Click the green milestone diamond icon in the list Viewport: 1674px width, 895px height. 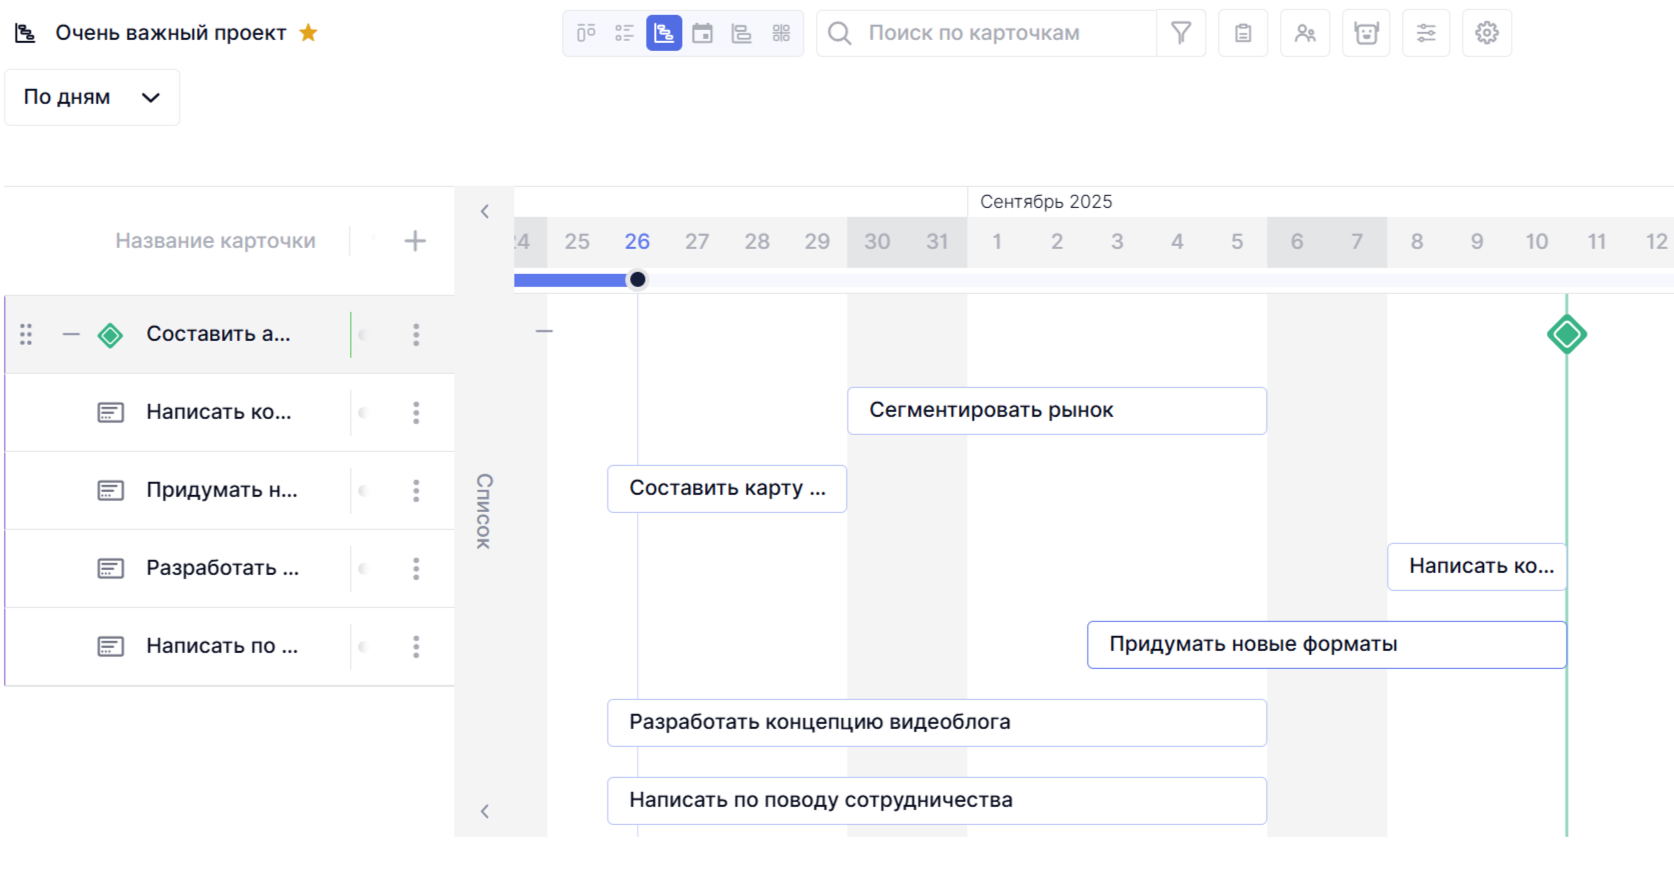tap(110, 335)
